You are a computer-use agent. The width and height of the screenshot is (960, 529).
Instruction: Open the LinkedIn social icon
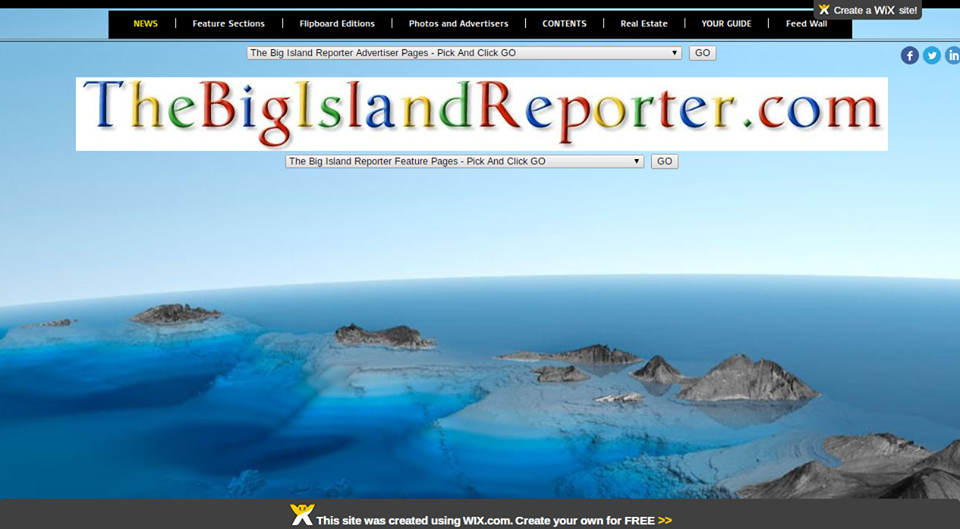tap(953, 56)
